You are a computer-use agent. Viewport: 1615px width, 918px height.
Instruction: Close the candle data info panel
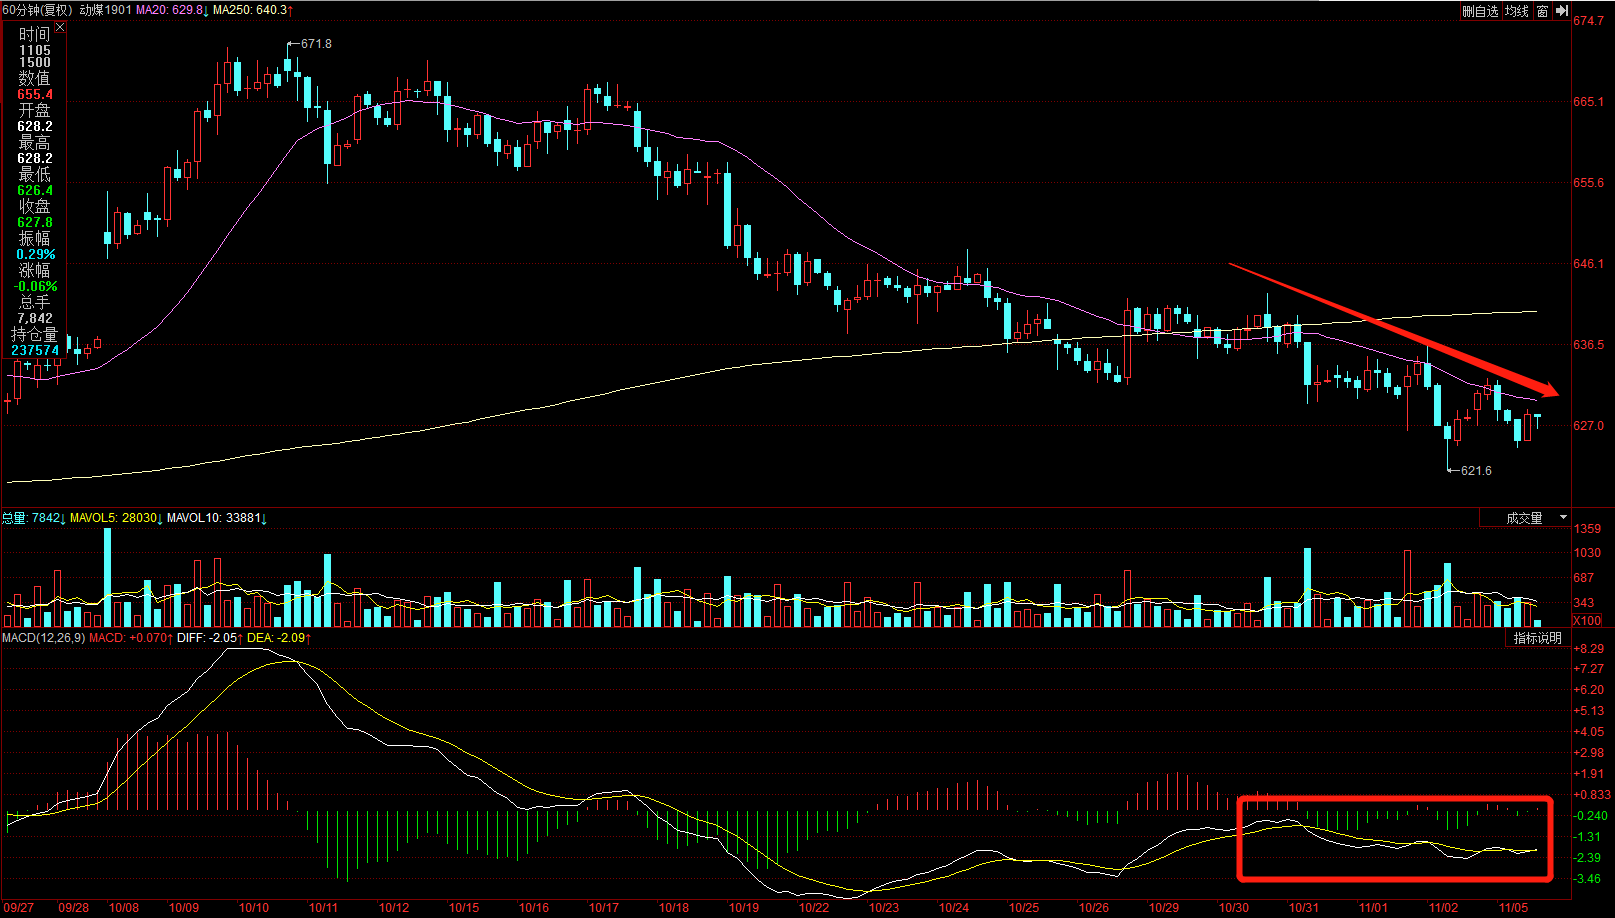pos(60,28)
